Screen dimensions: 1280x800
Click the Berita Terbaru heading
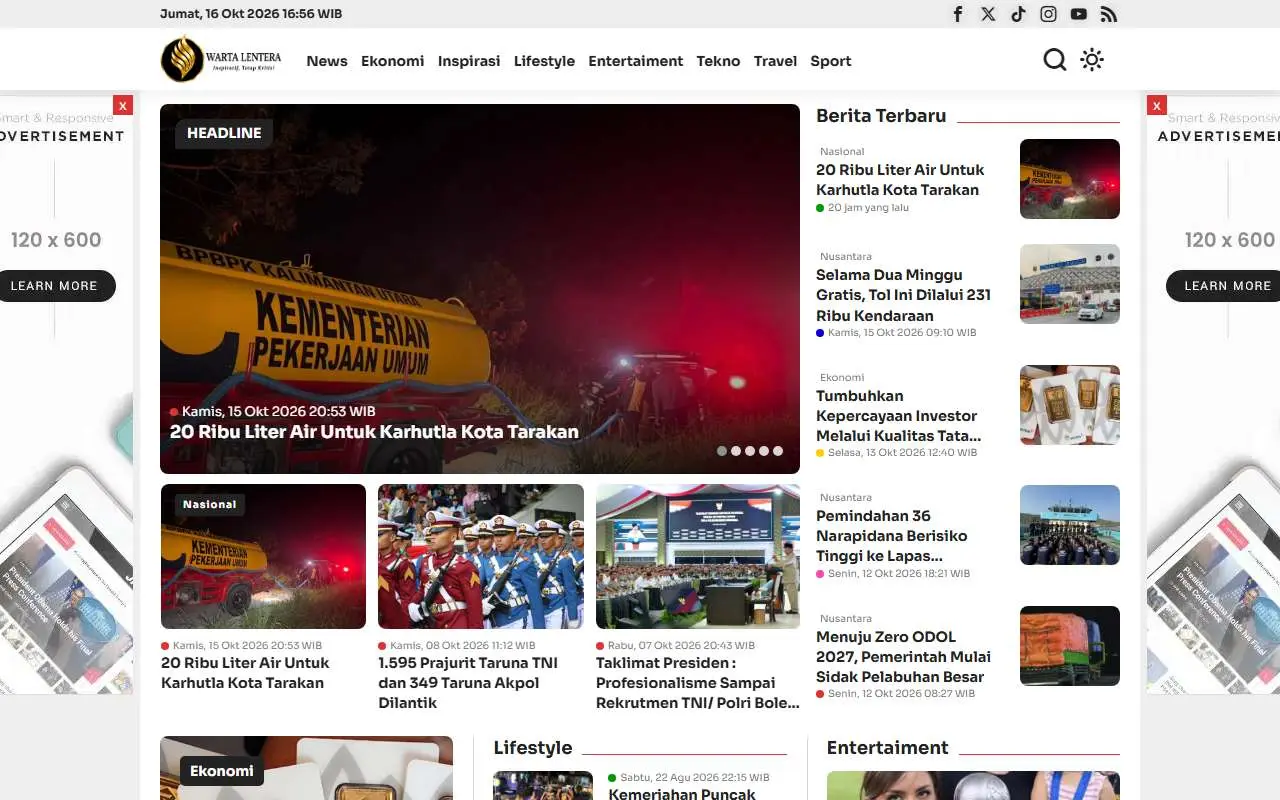pyautogui.click(x=881, y=116)
